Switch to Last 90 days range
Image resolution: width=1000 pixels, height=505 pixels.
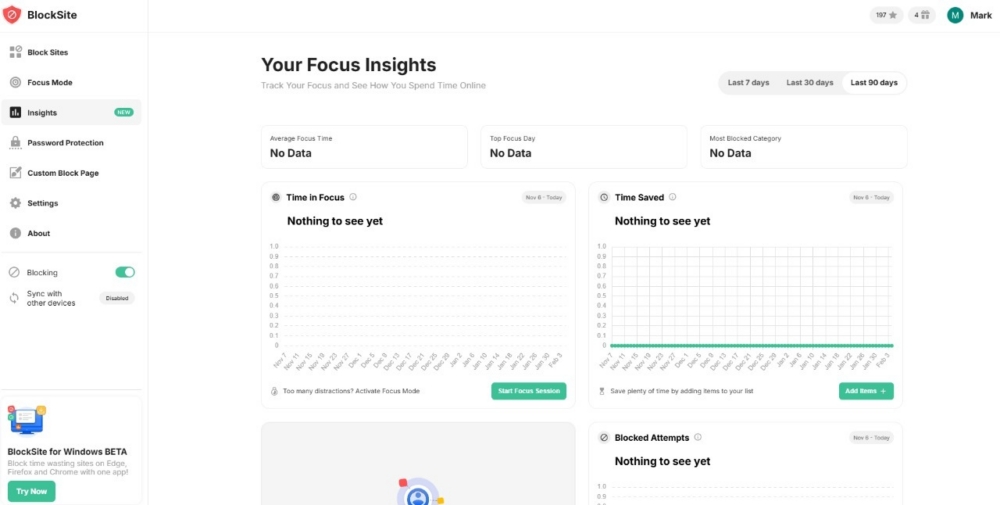coord(873,83)
